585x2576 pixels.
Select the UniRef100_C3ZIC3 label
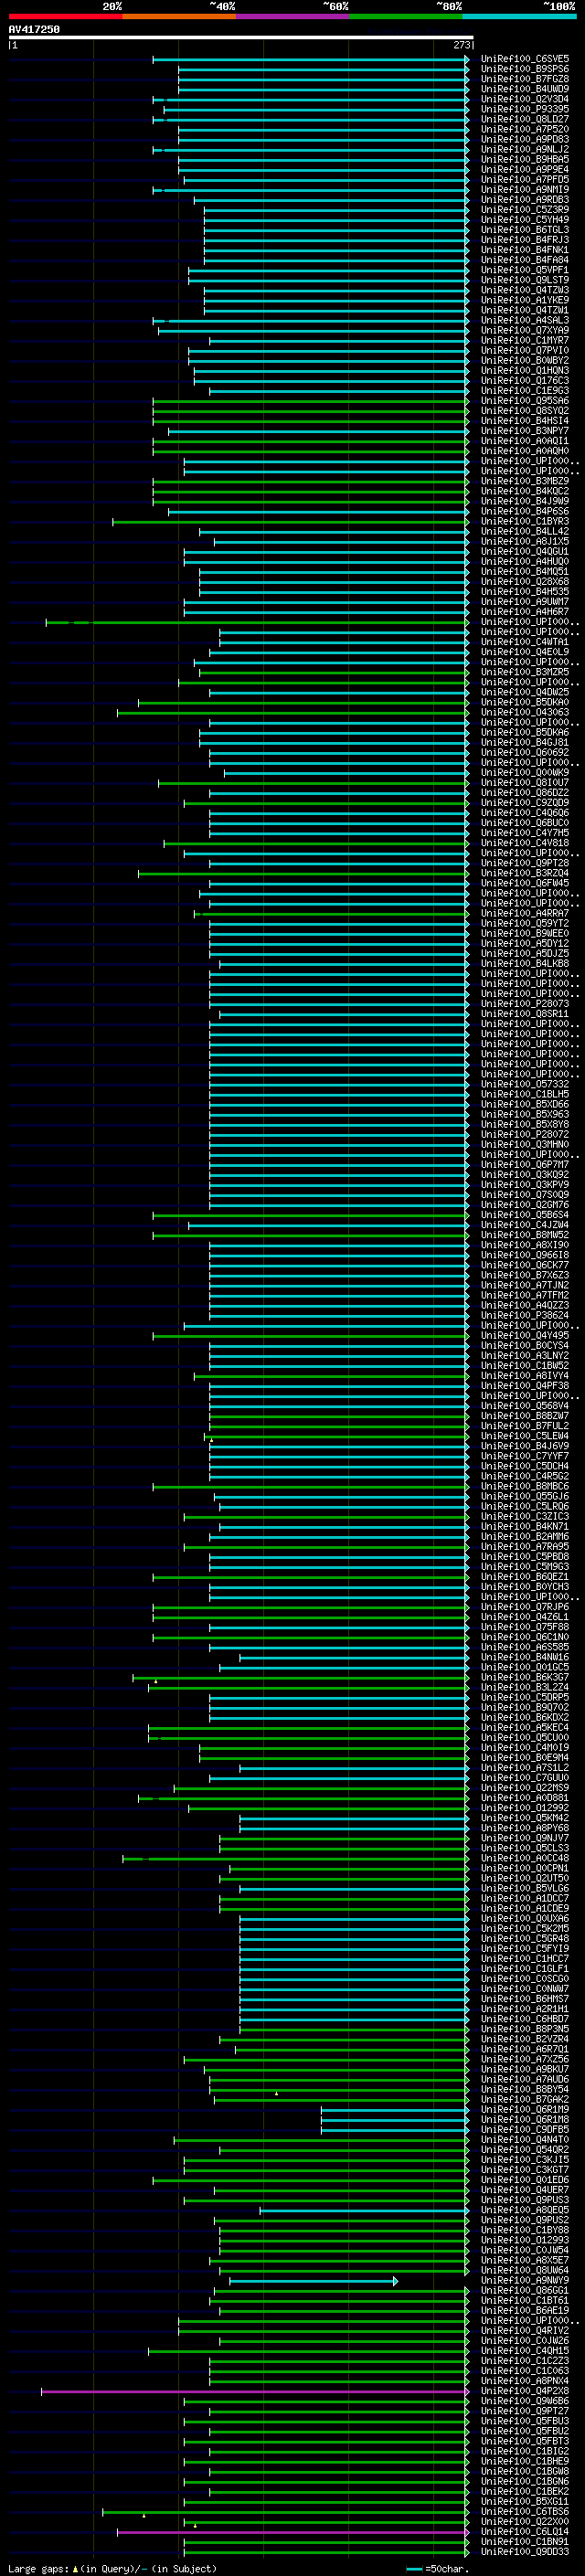coord(525,1516)
